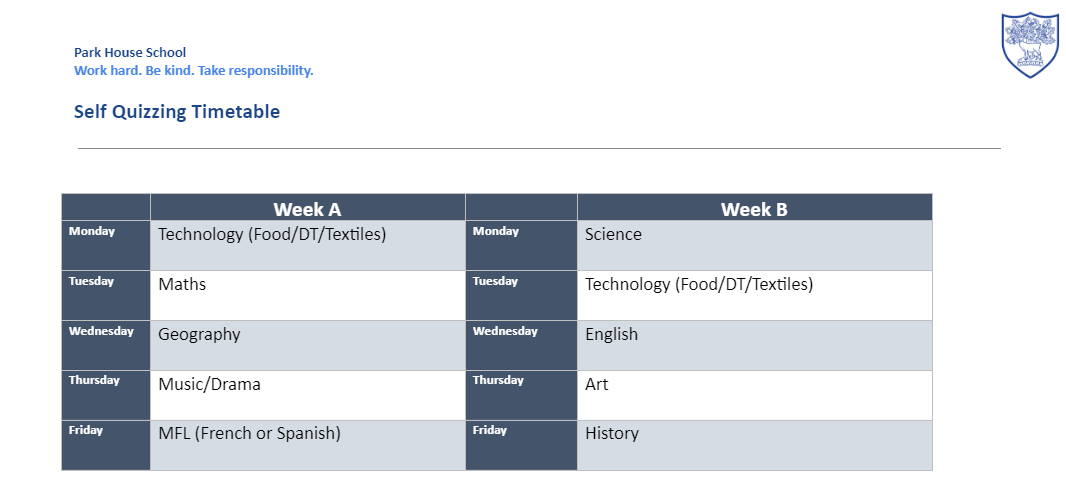Click the Work hard. Be kind motto

(194, 71)
